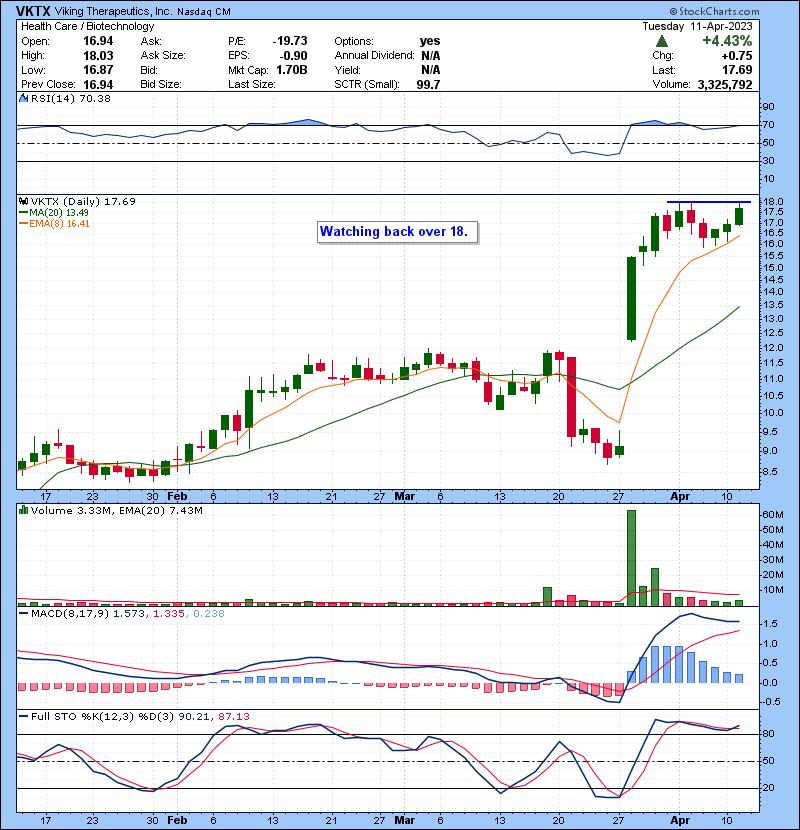Click the High value 18.03
The height and width of the screenshot is (830, 800).
(98, 56)
